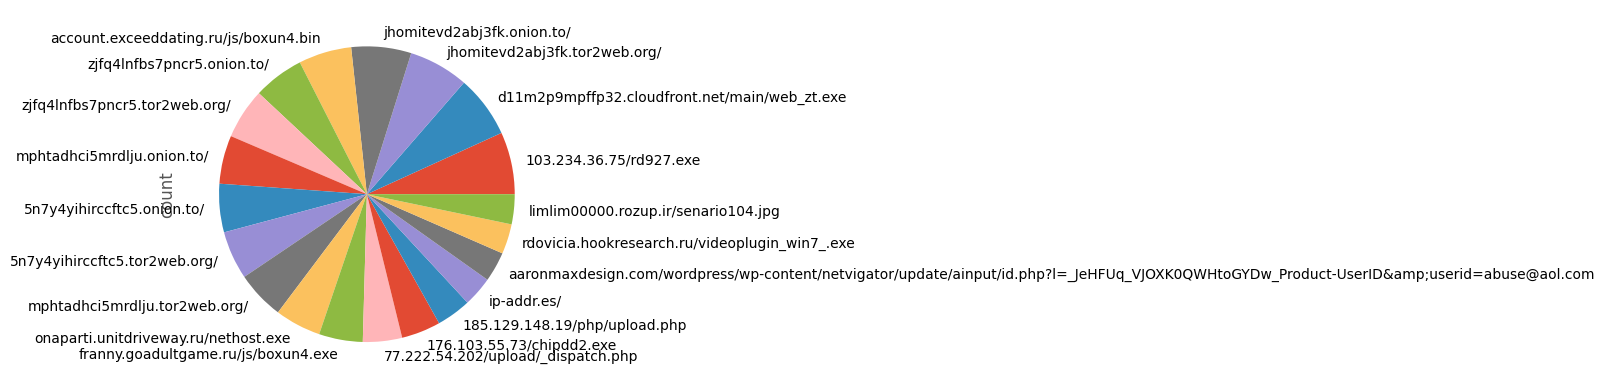
Task: Click the d11m2p9mpffp32.cloudfront.net/main/web_zt.exe label
Action: [672, 98]
